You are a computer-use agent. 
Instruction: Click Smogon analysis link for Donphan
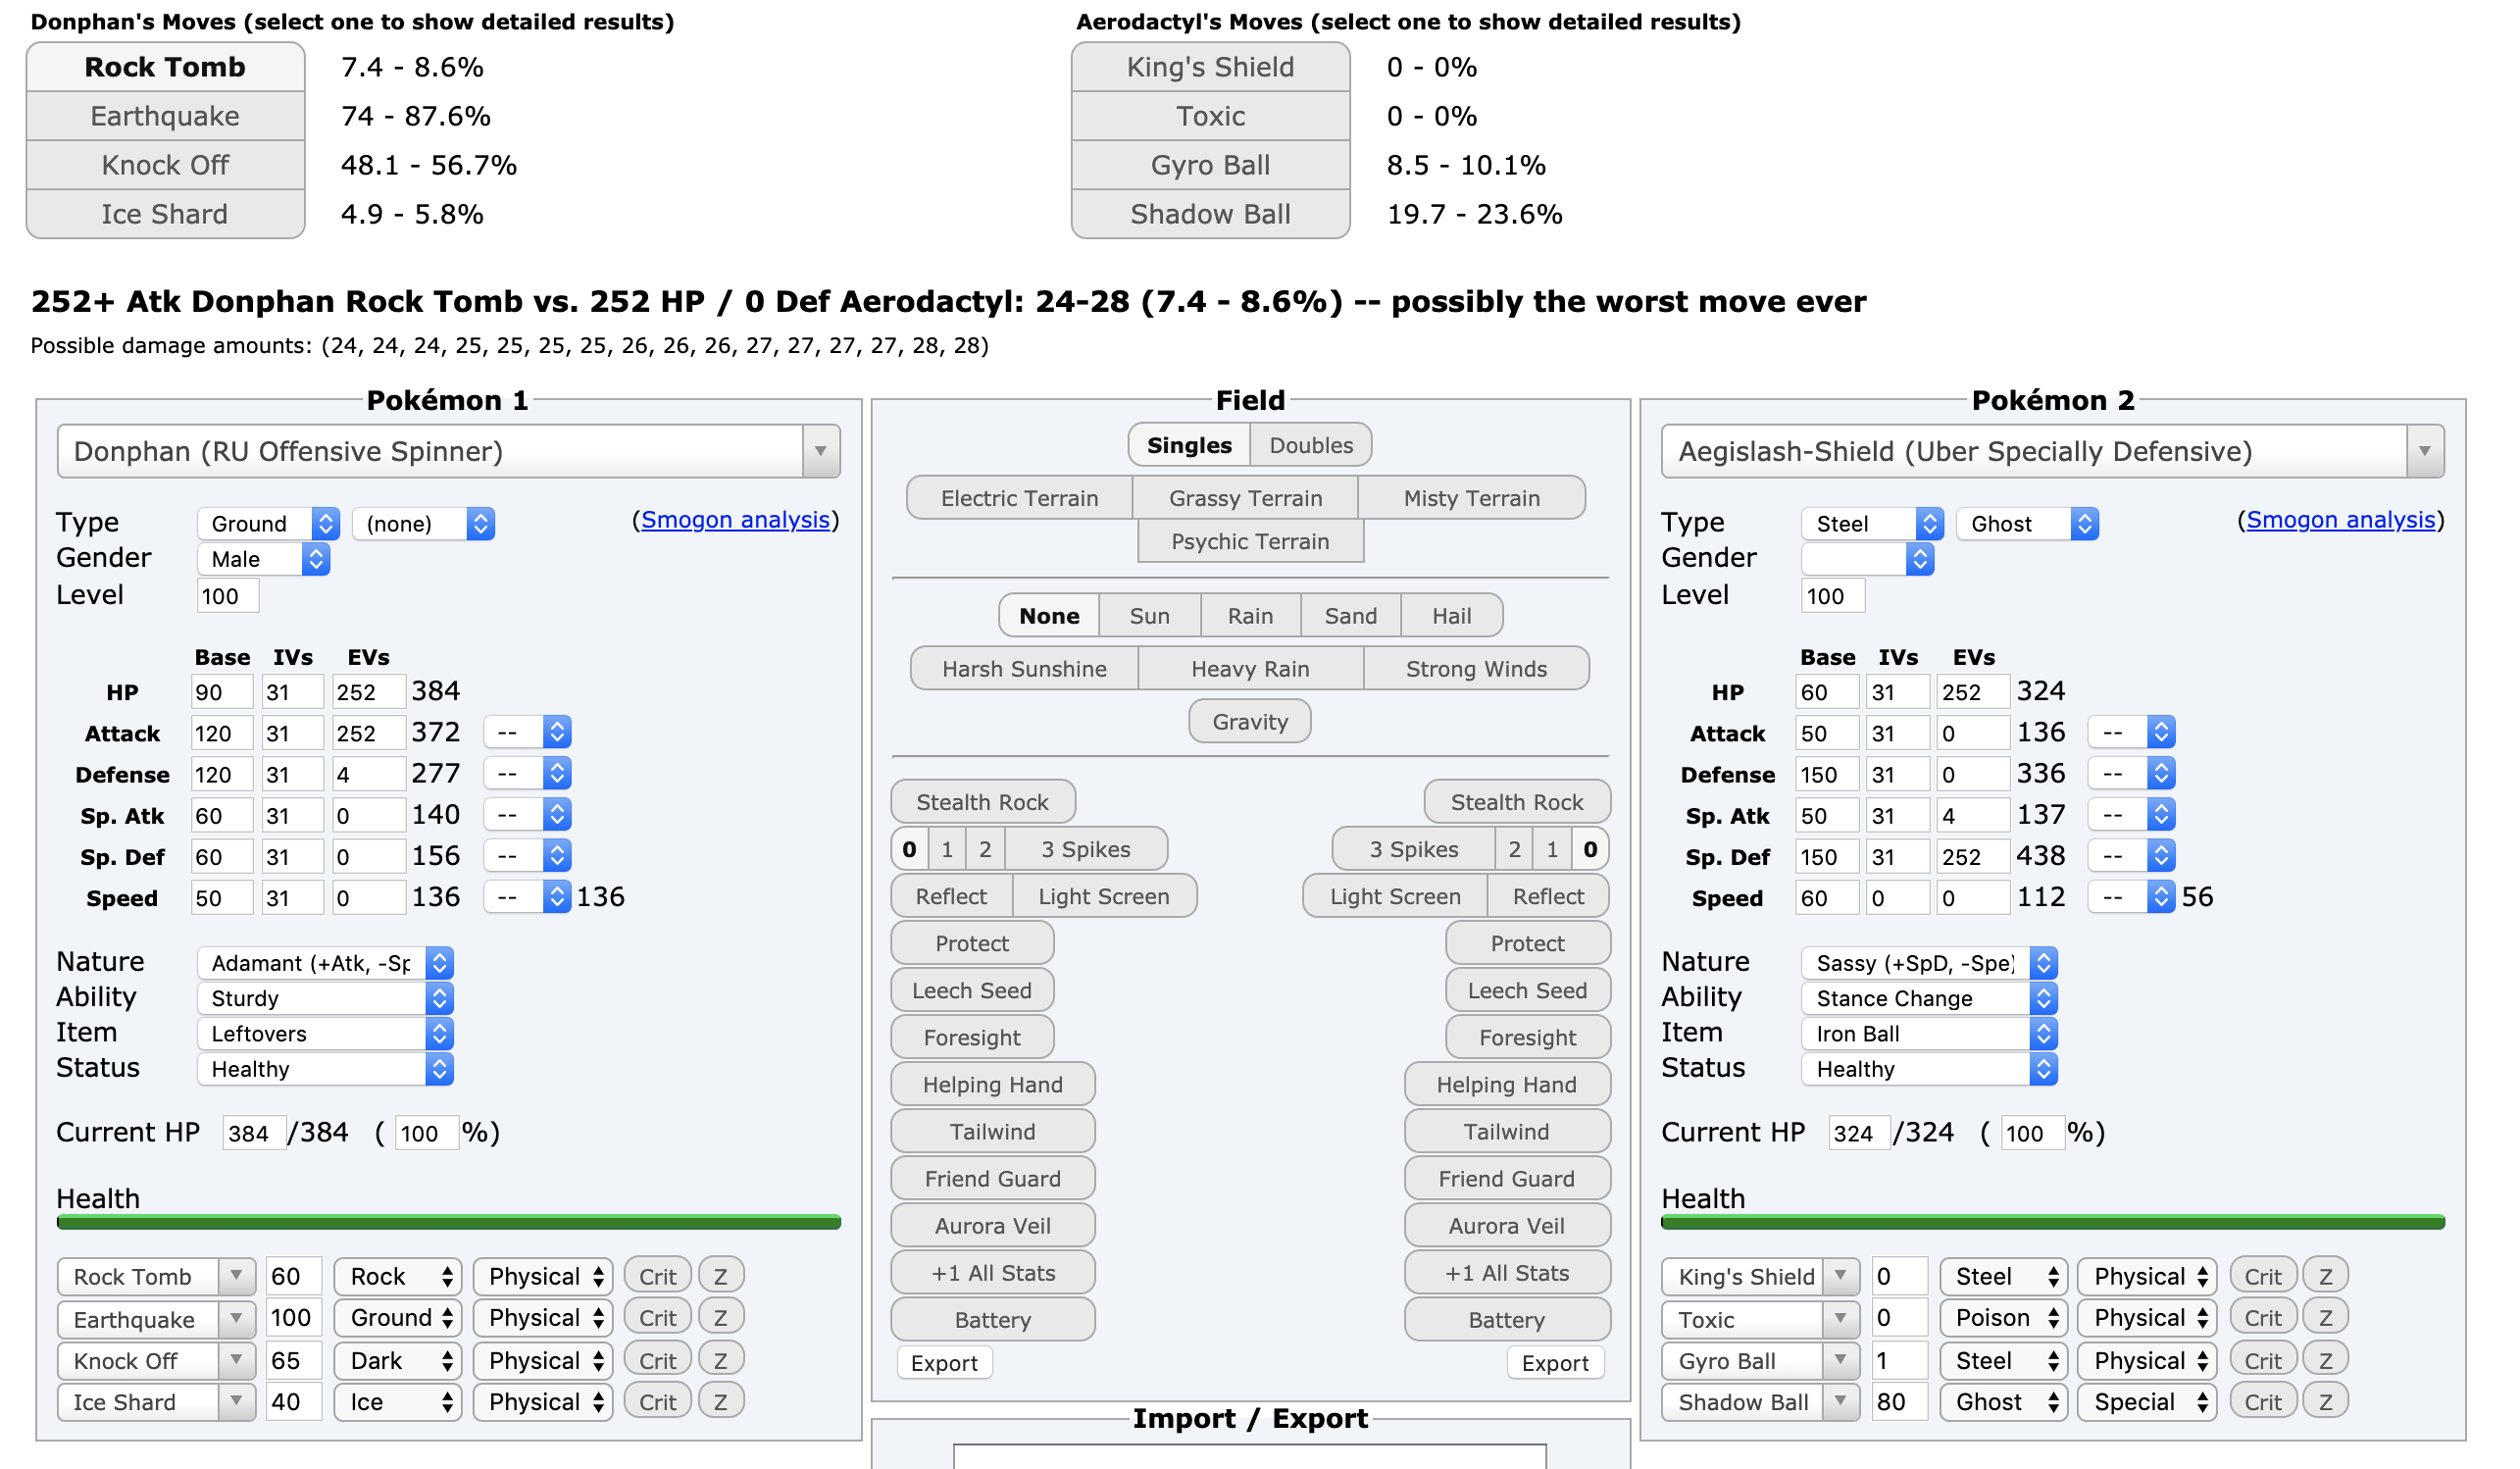739,520
